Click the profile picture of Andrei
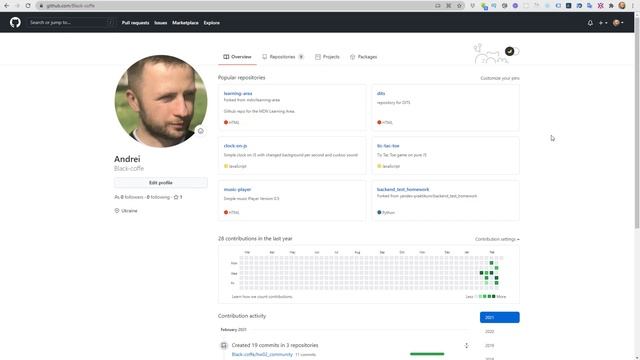The width and height of the screenshot is (640, 360). pyautogui.click(x=161, y=101)
